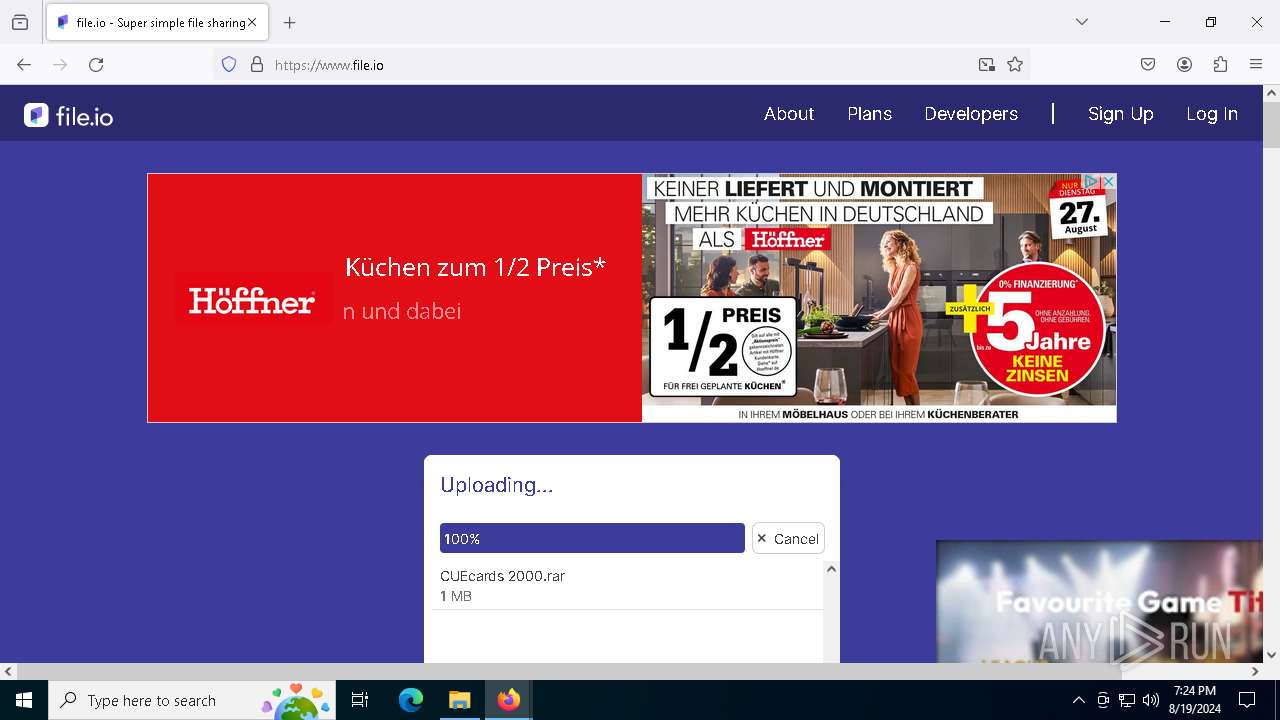Image resolution: width=1280 pixels, height=720 pixels.
Task: Open network status tray icon
Action: pyautogui.click(x=1127, y=700)
